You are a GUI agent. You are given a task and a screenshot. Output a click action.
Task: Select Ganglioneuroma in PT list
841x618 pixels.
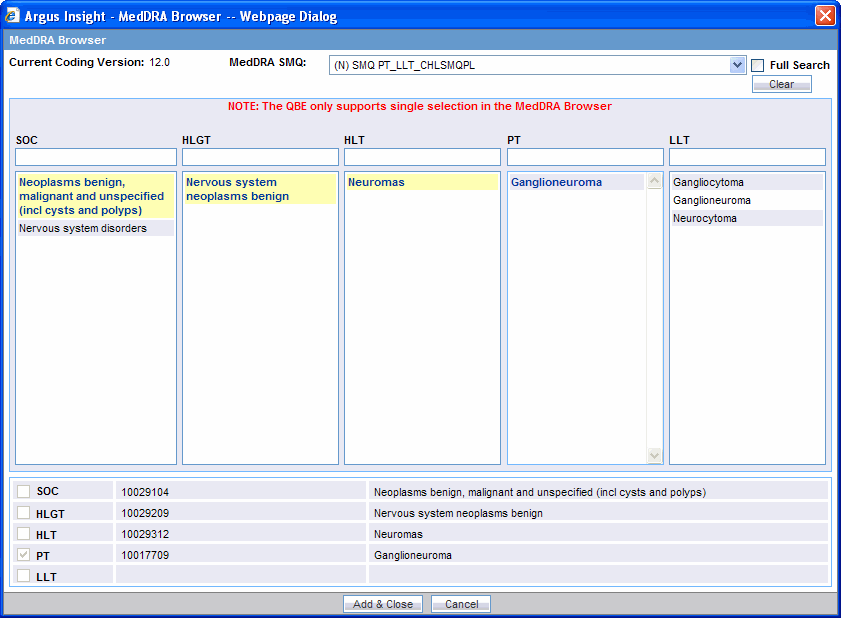577,182
